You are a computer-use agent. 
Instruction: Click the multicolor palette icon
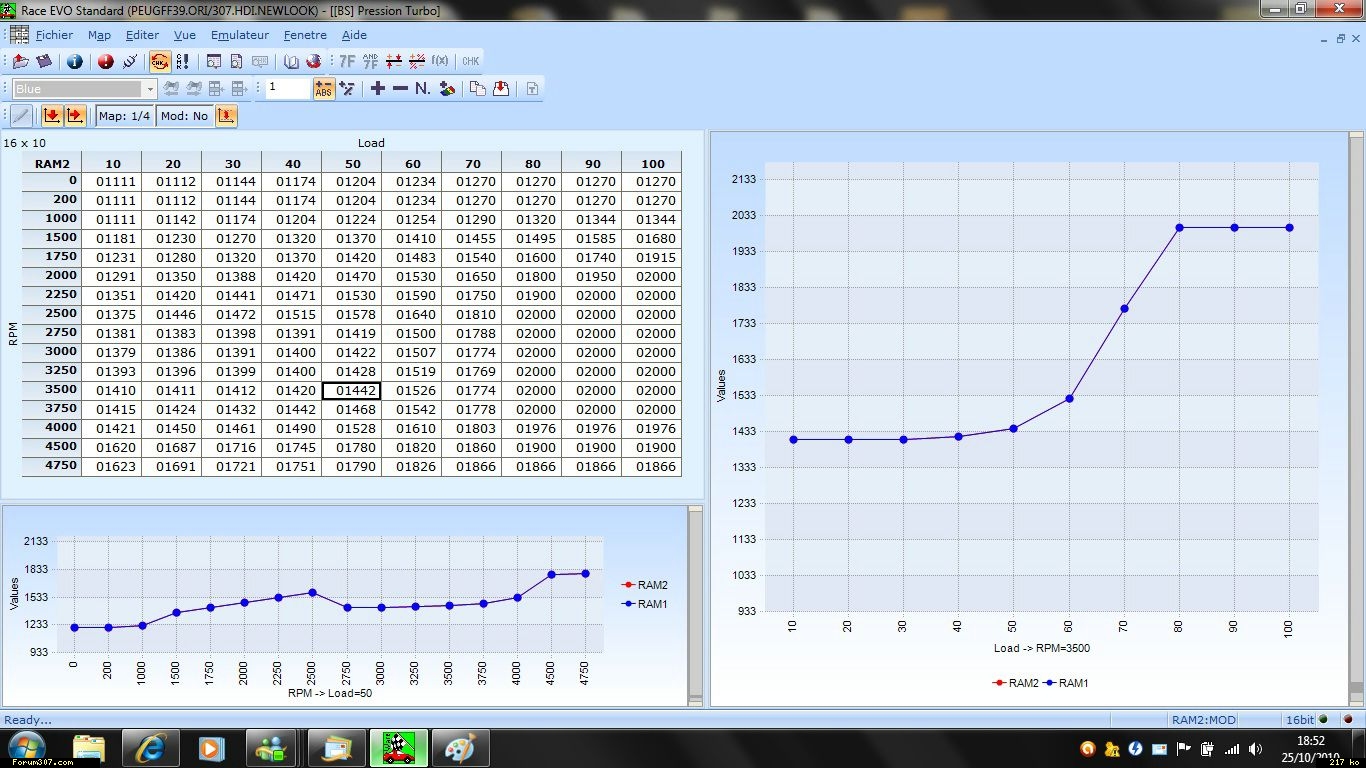(x=448, y=89)
